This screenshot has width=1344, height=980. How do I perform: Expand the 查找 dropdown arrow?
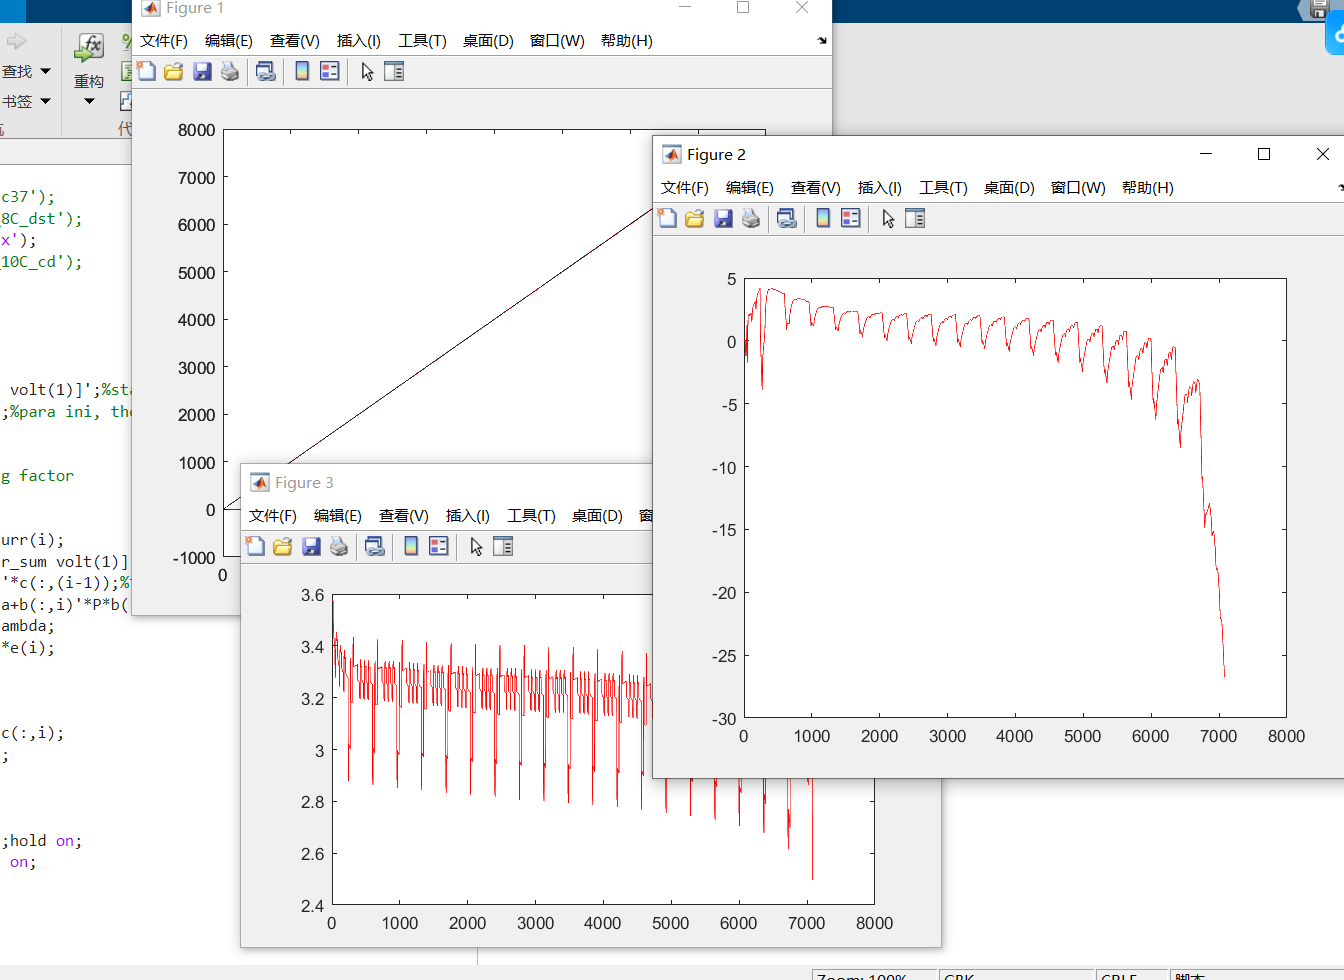(45, 71)
